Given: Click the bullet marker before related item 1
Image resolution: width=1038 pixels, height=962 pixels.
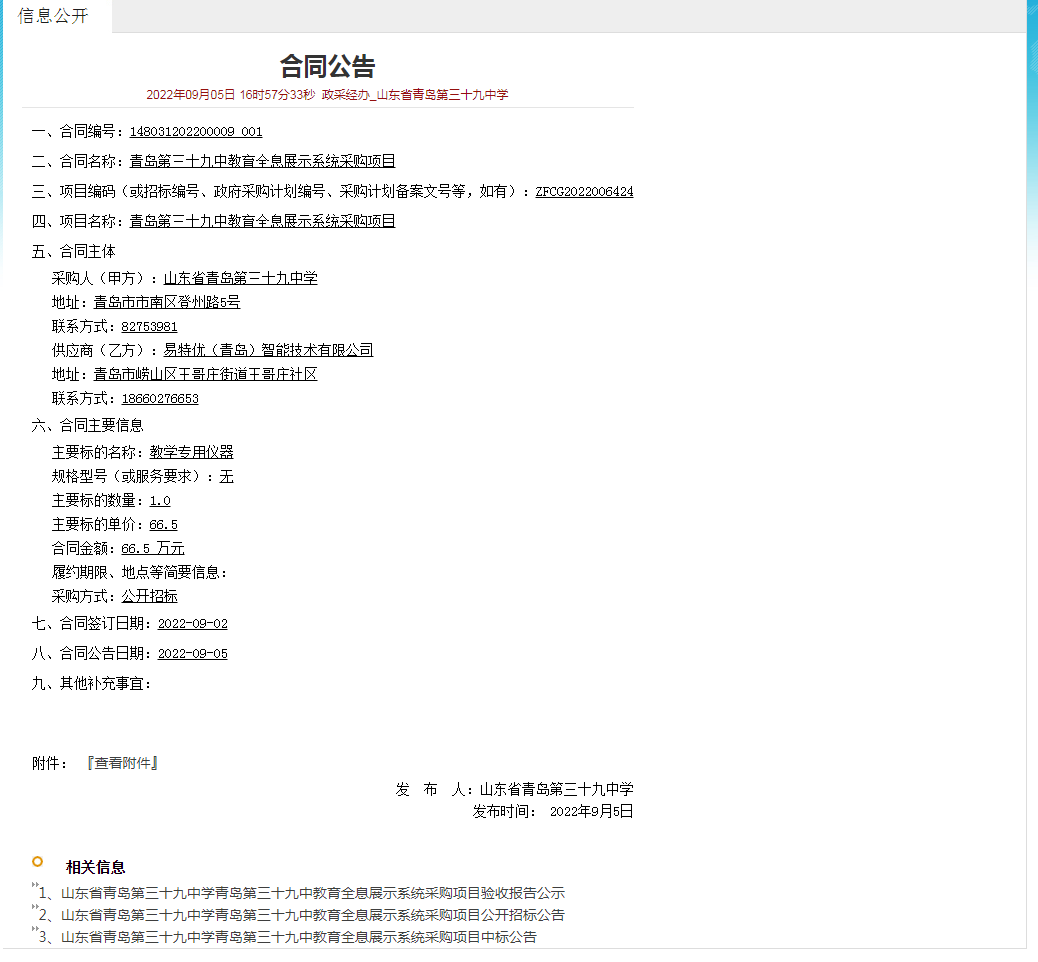Looking at the screenshot, I should coord(34,886).
